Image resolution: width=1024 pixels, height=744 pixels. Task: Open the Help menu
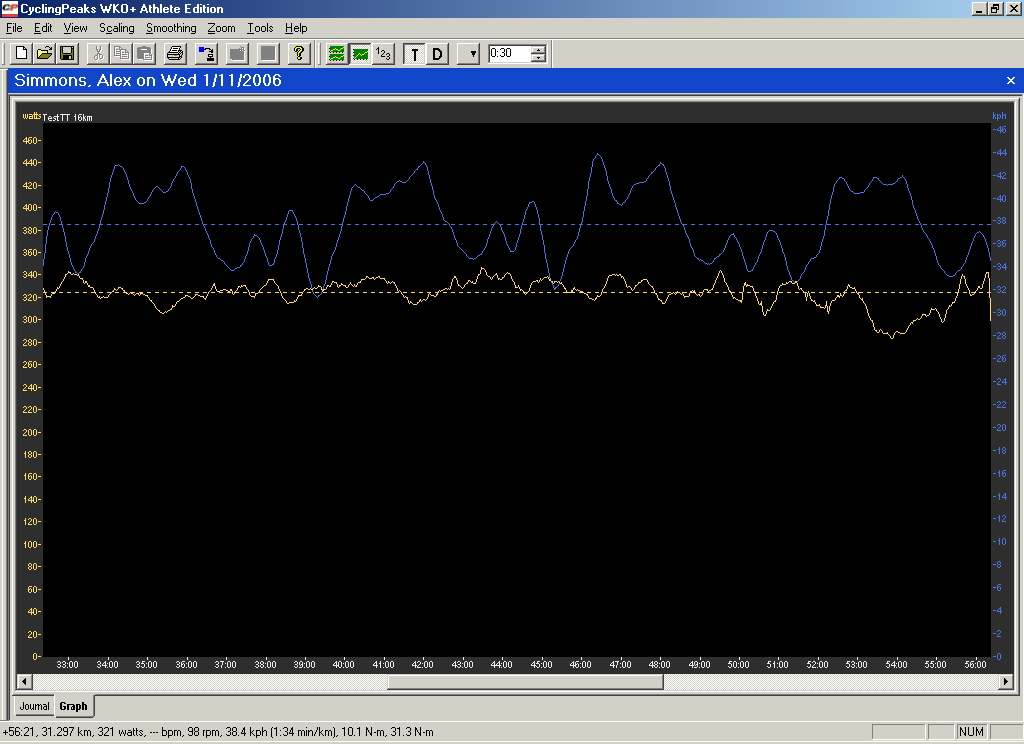296,28
